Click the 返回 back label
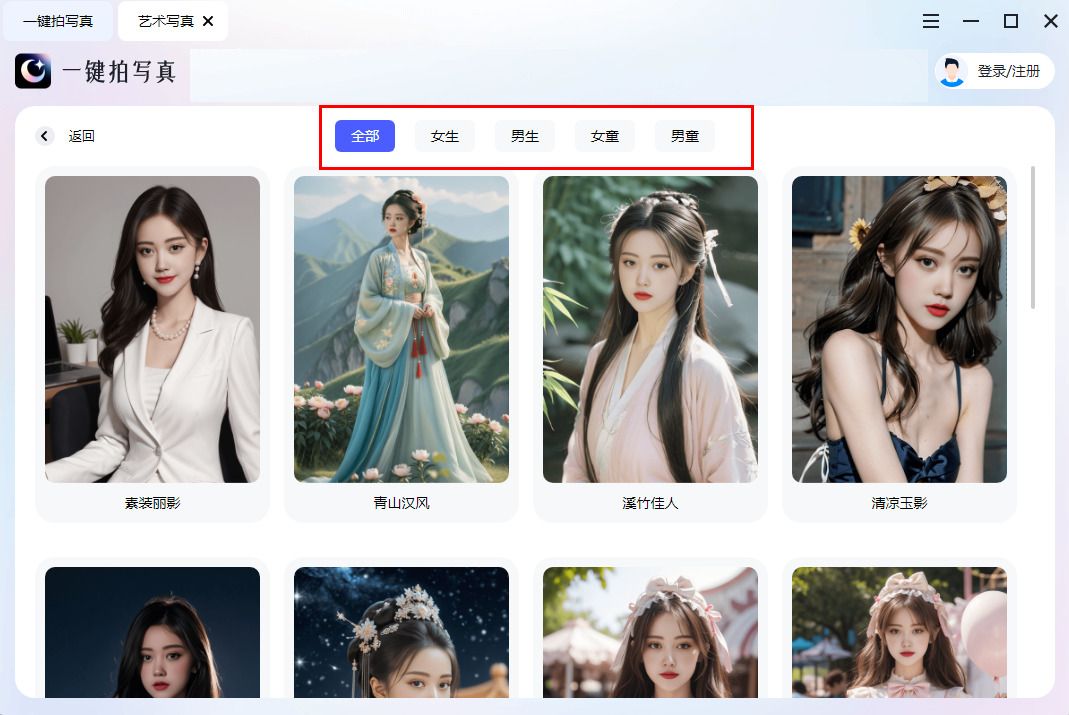The image size is (1069, 715). tap(81, 136)
